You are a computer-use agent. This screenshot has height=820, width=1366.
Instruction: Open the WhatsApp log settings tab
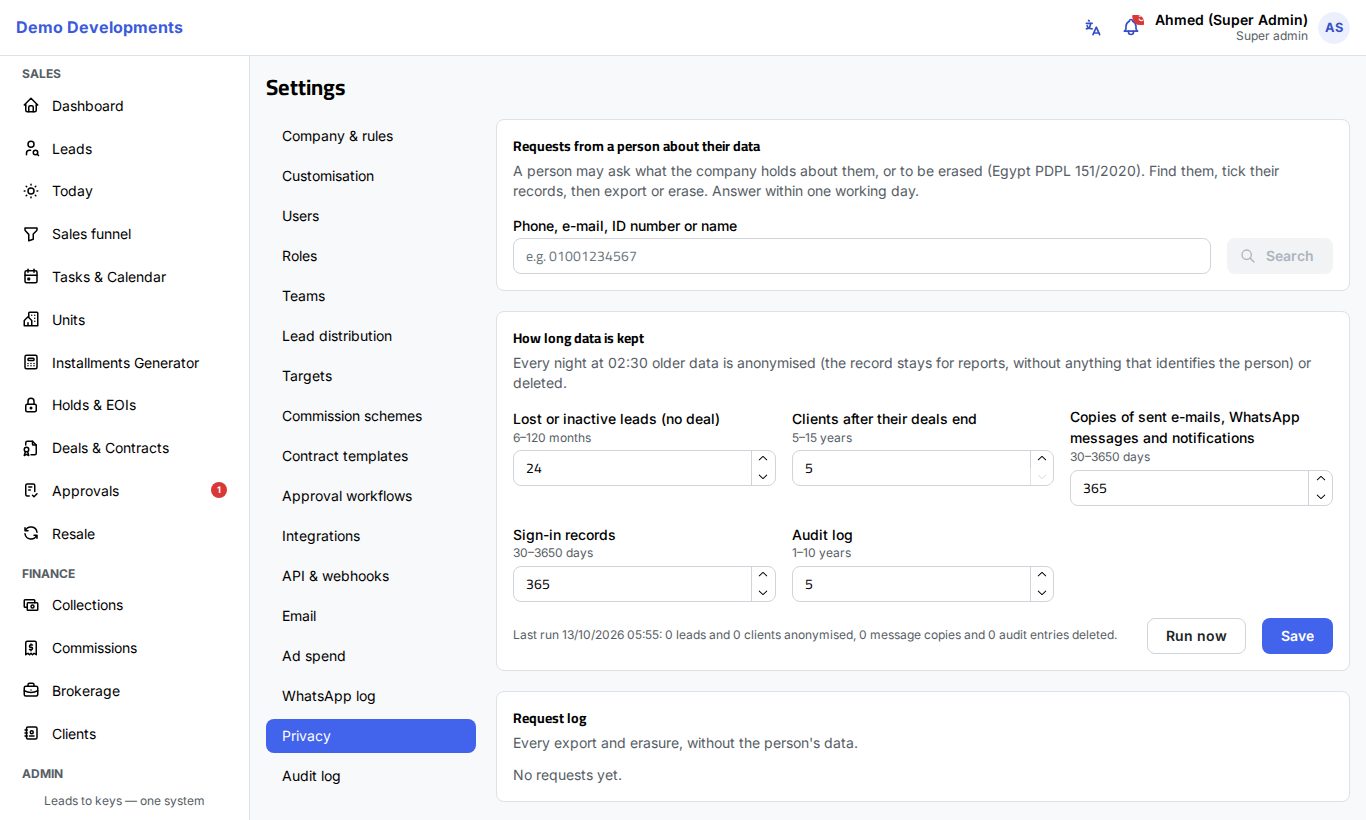point(371,696)
